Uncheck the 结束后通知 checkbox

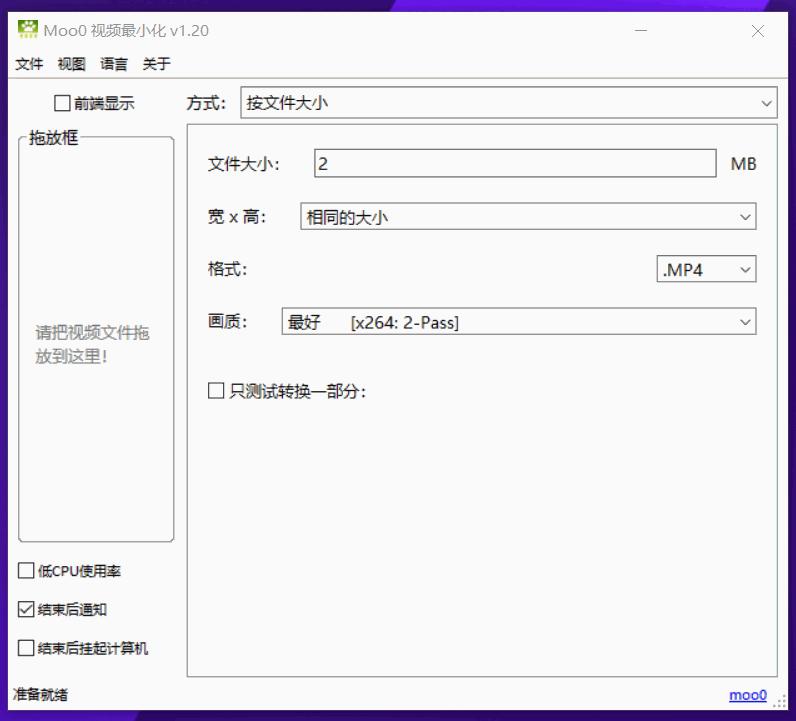point(26,609)
